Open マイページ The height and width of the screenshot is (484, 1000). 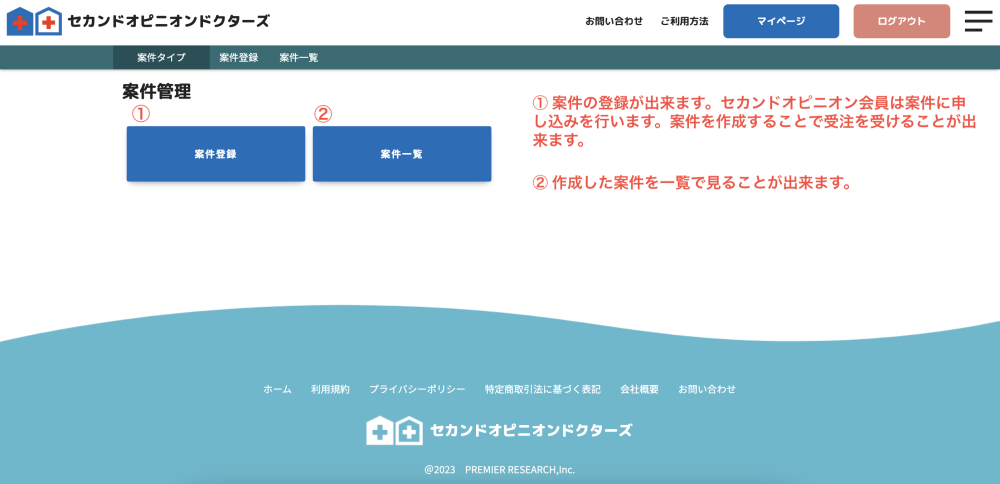[x=781, y=21]
